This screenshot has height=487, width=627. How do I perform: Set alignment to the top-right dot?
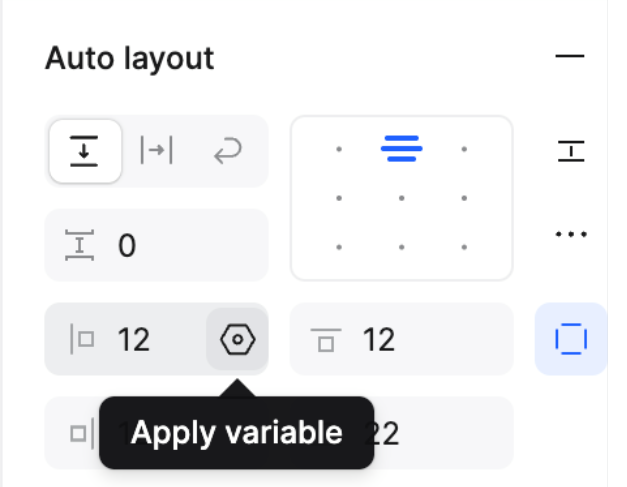pos(464,151)
